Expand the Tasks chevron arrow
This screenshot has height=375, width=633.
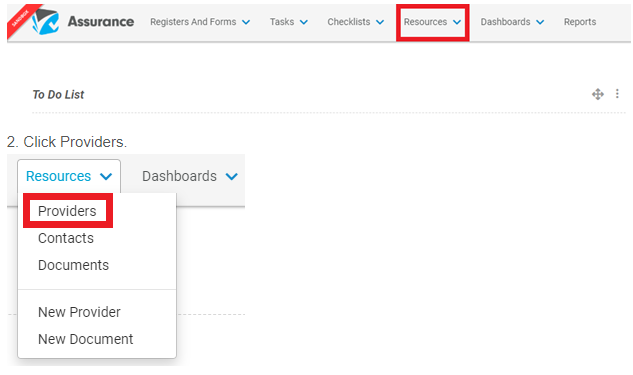304,22
